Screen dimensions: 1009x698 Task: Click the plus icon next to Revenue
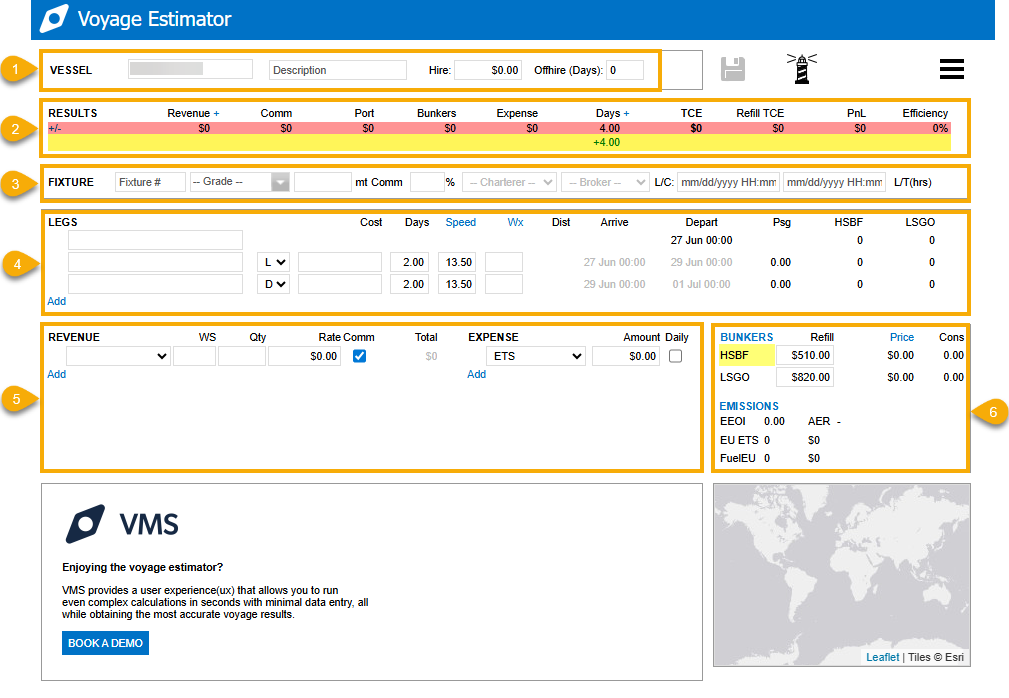pos(216,113)
